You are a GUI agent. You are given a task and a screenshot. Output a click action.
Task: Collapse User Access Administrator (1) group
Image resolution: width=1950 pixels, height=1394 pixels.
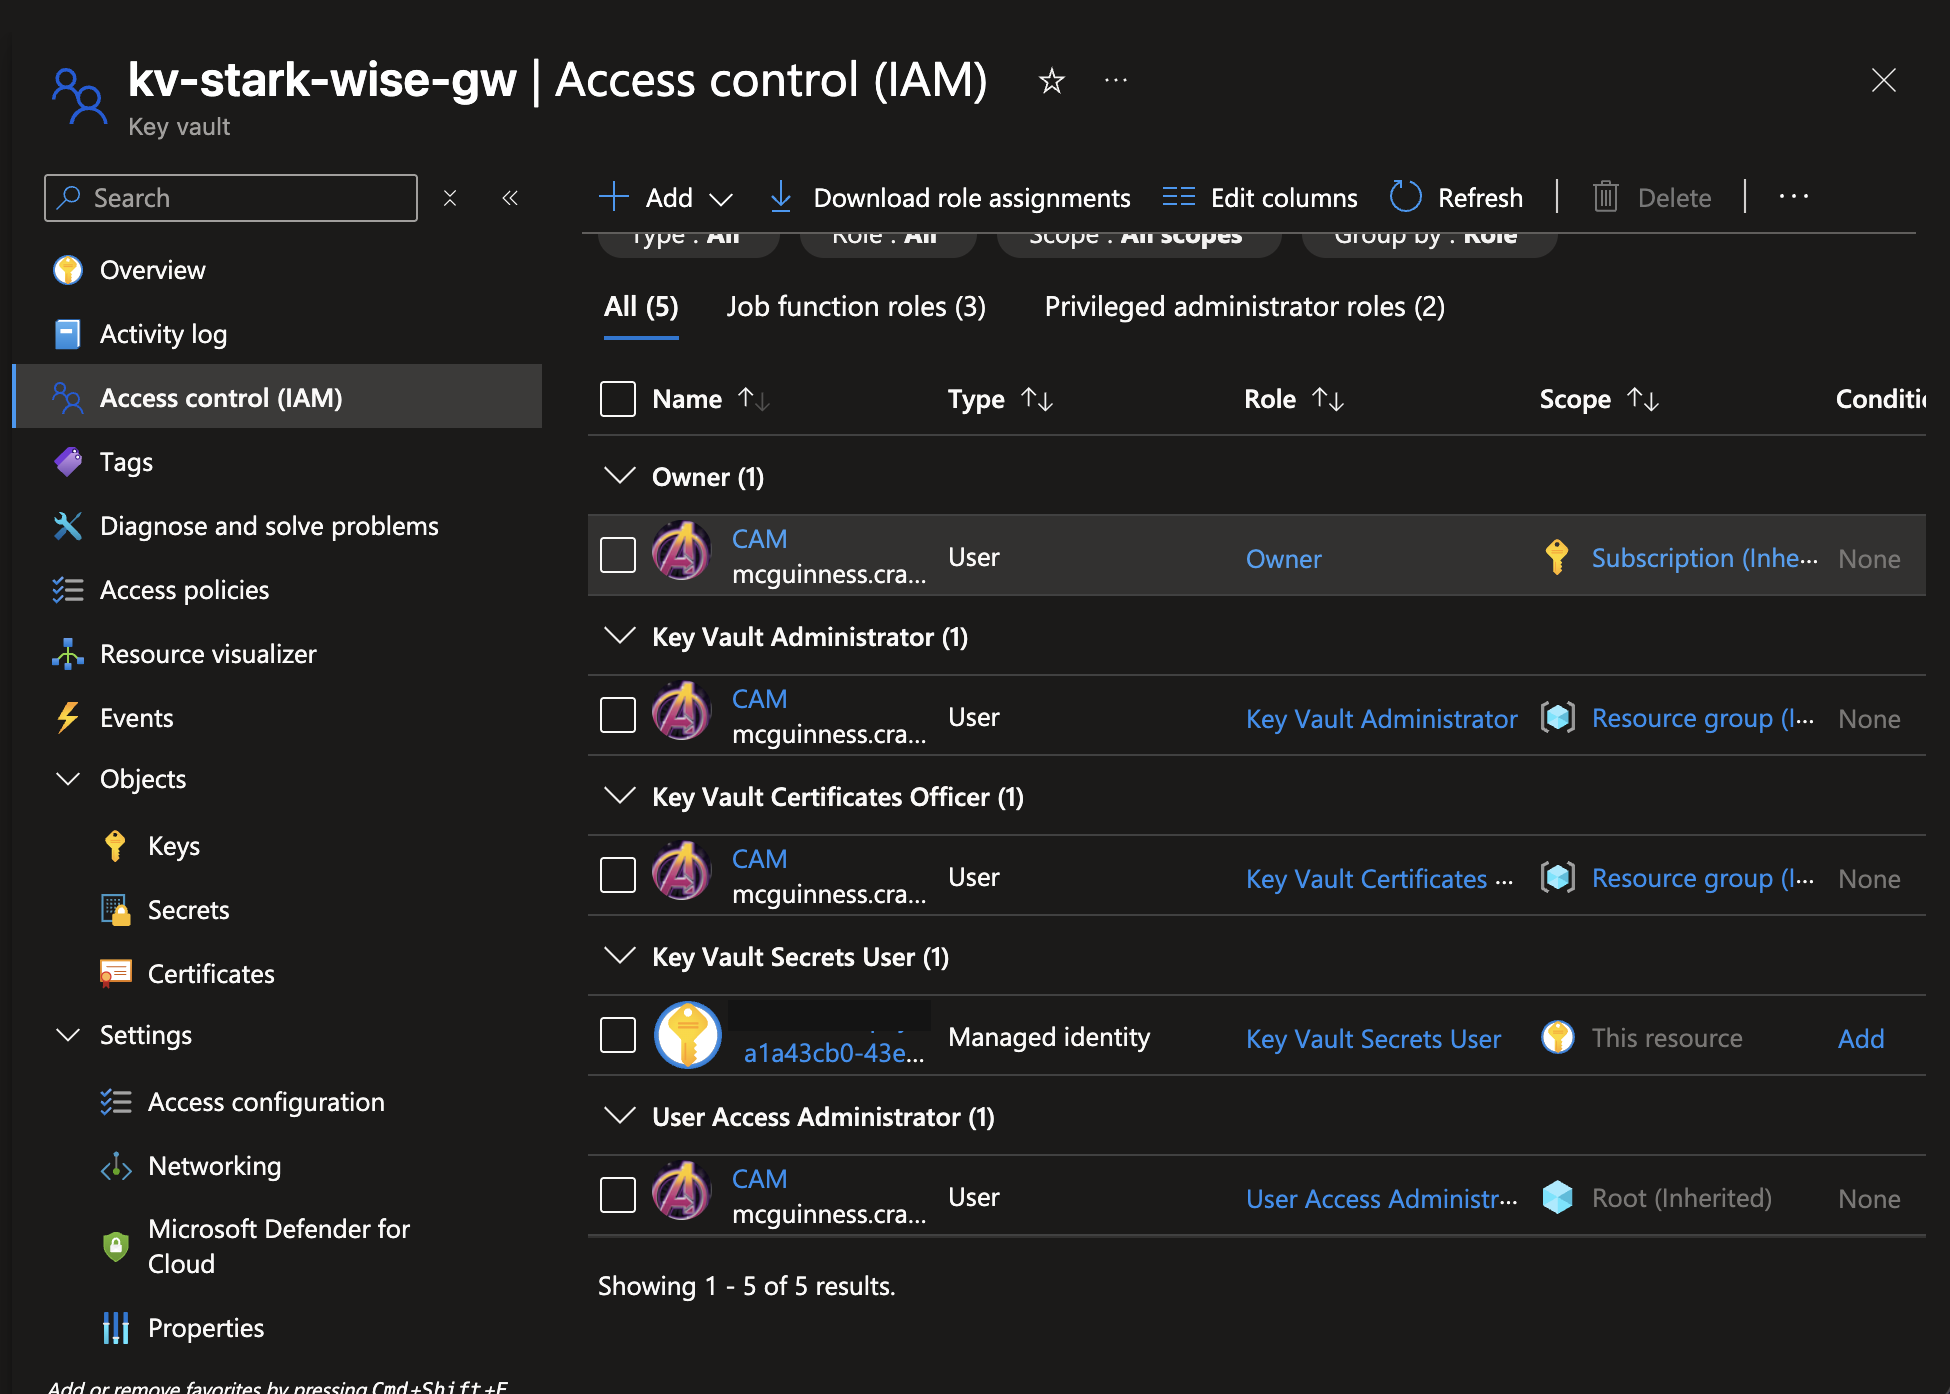621,1116
